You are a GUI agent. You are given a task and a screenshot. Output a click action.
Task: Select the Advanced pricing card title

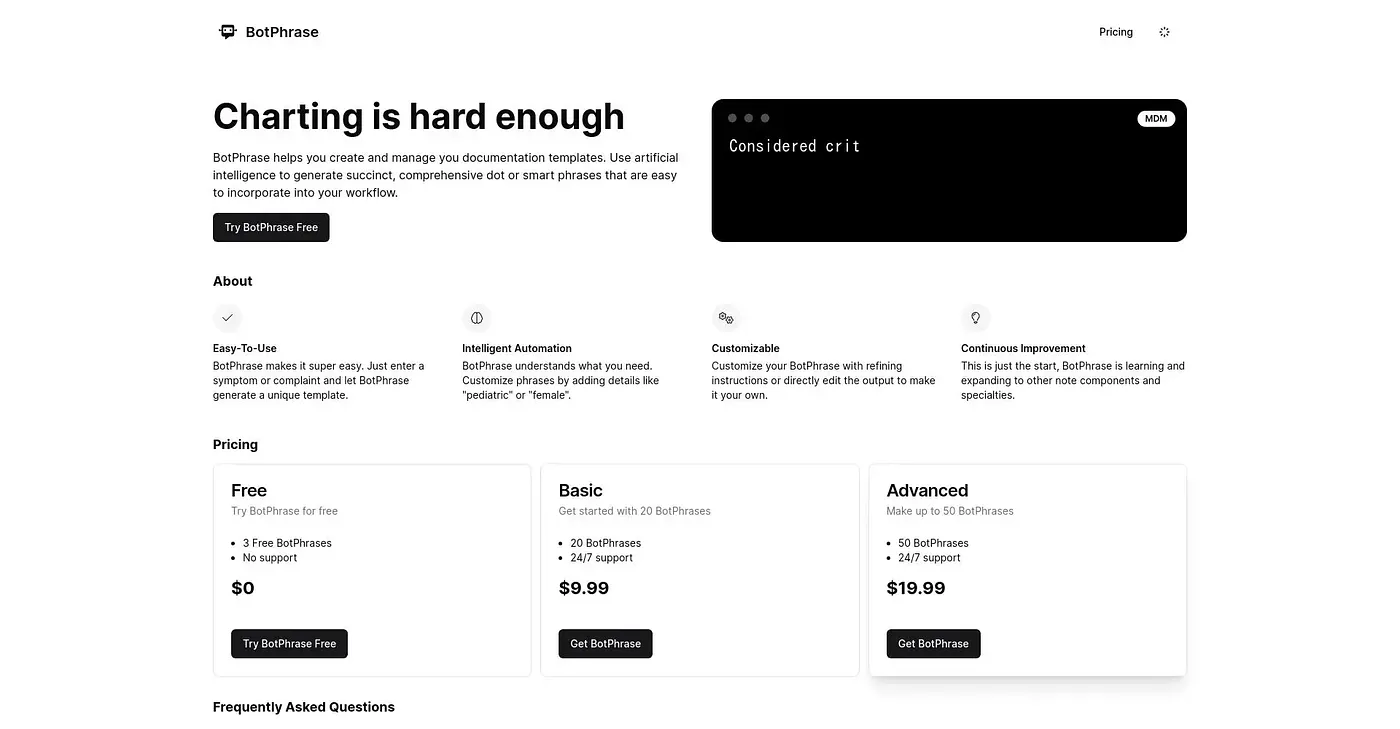[927, 490]
